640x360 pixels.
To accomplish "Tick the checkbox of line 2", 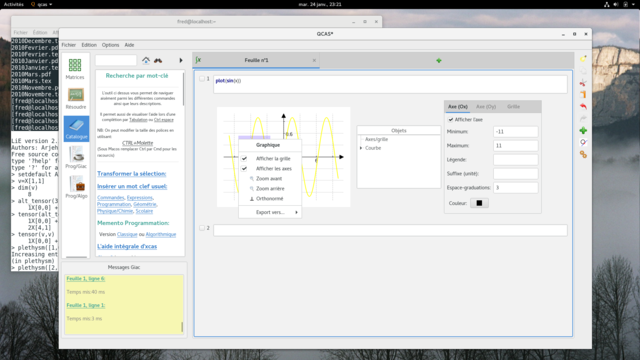I will 202,228.
